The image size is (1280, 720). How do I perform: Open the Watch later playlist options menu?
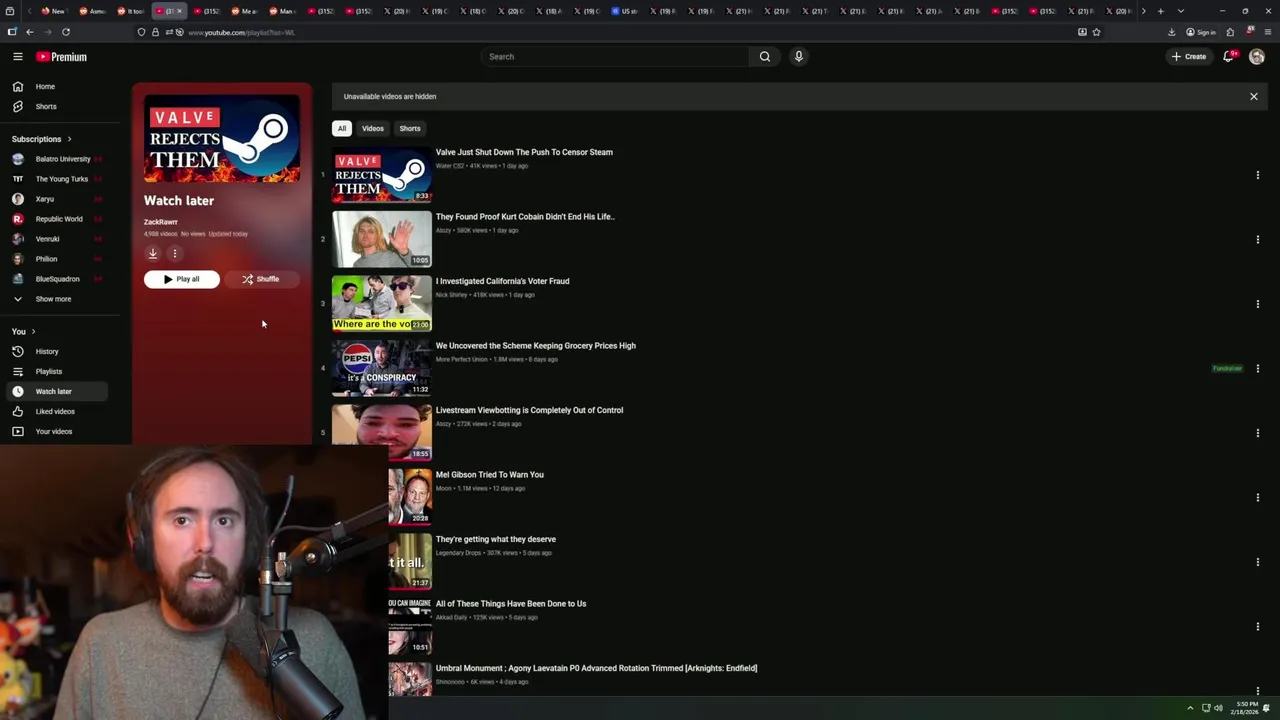pyautogui.click(x=174, y=254)
